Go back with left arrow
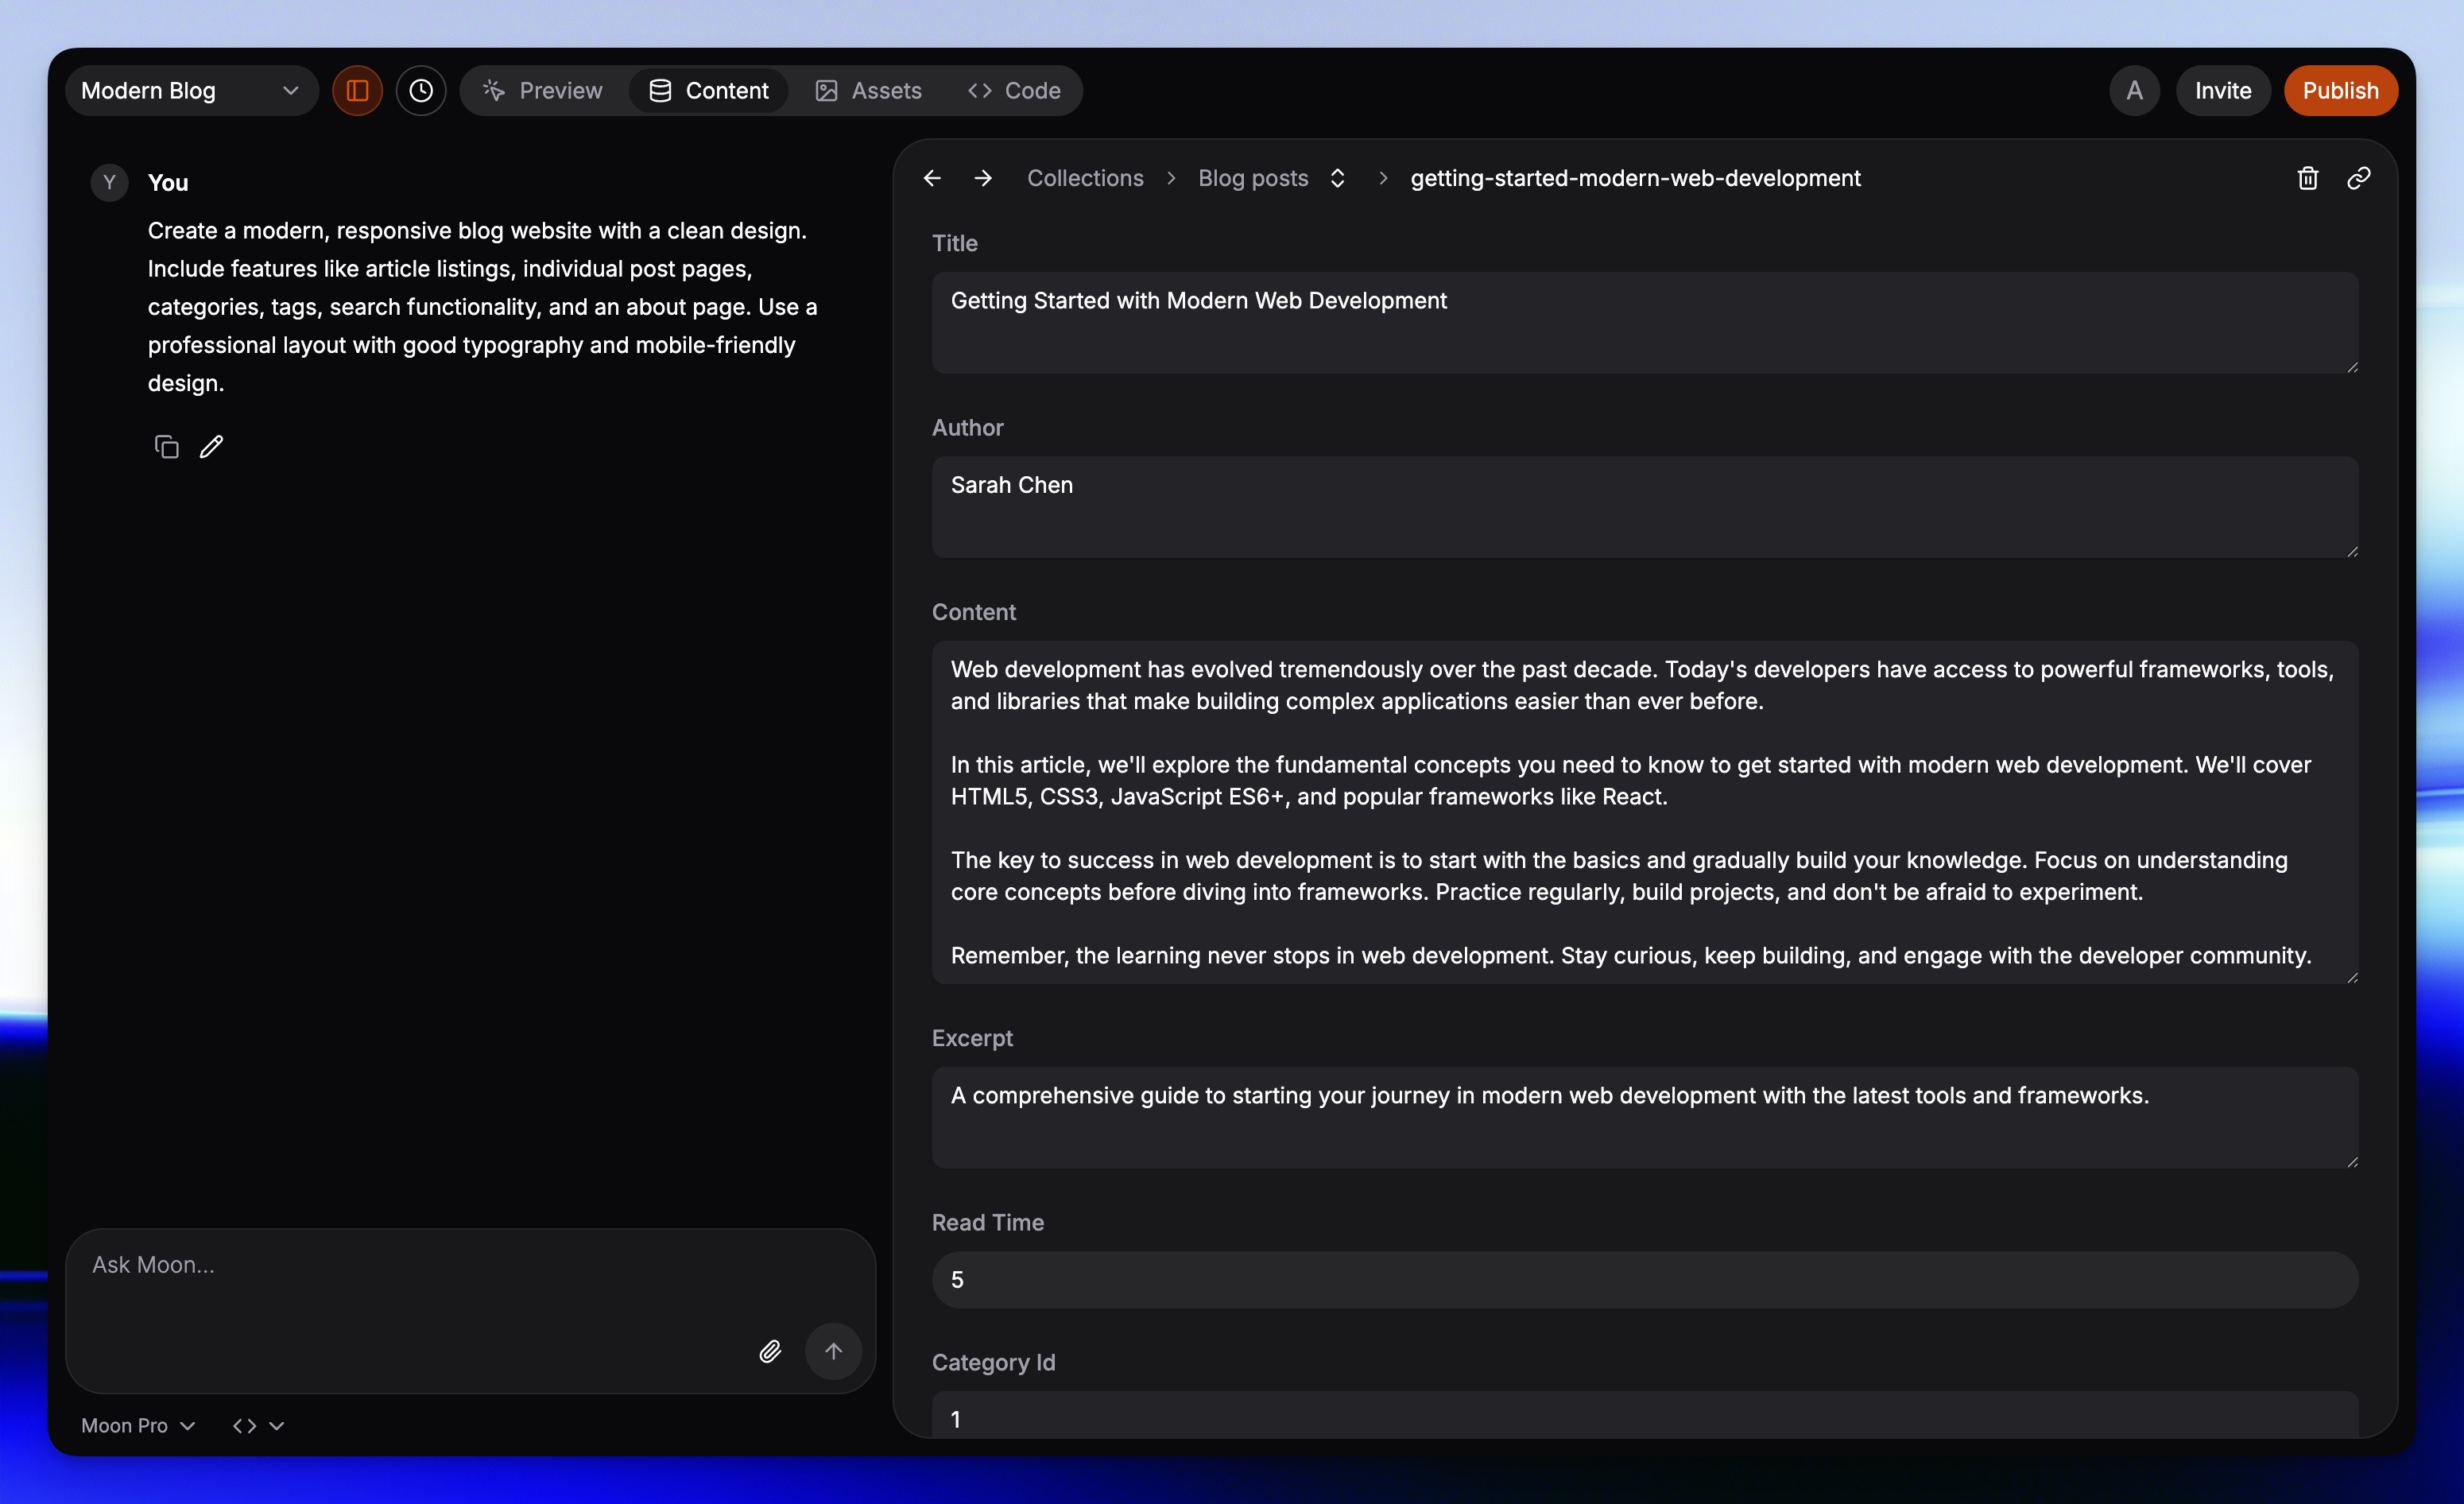Viewport: 2464px width, 1504px height. pyautogui.click(x=932, y=178)
